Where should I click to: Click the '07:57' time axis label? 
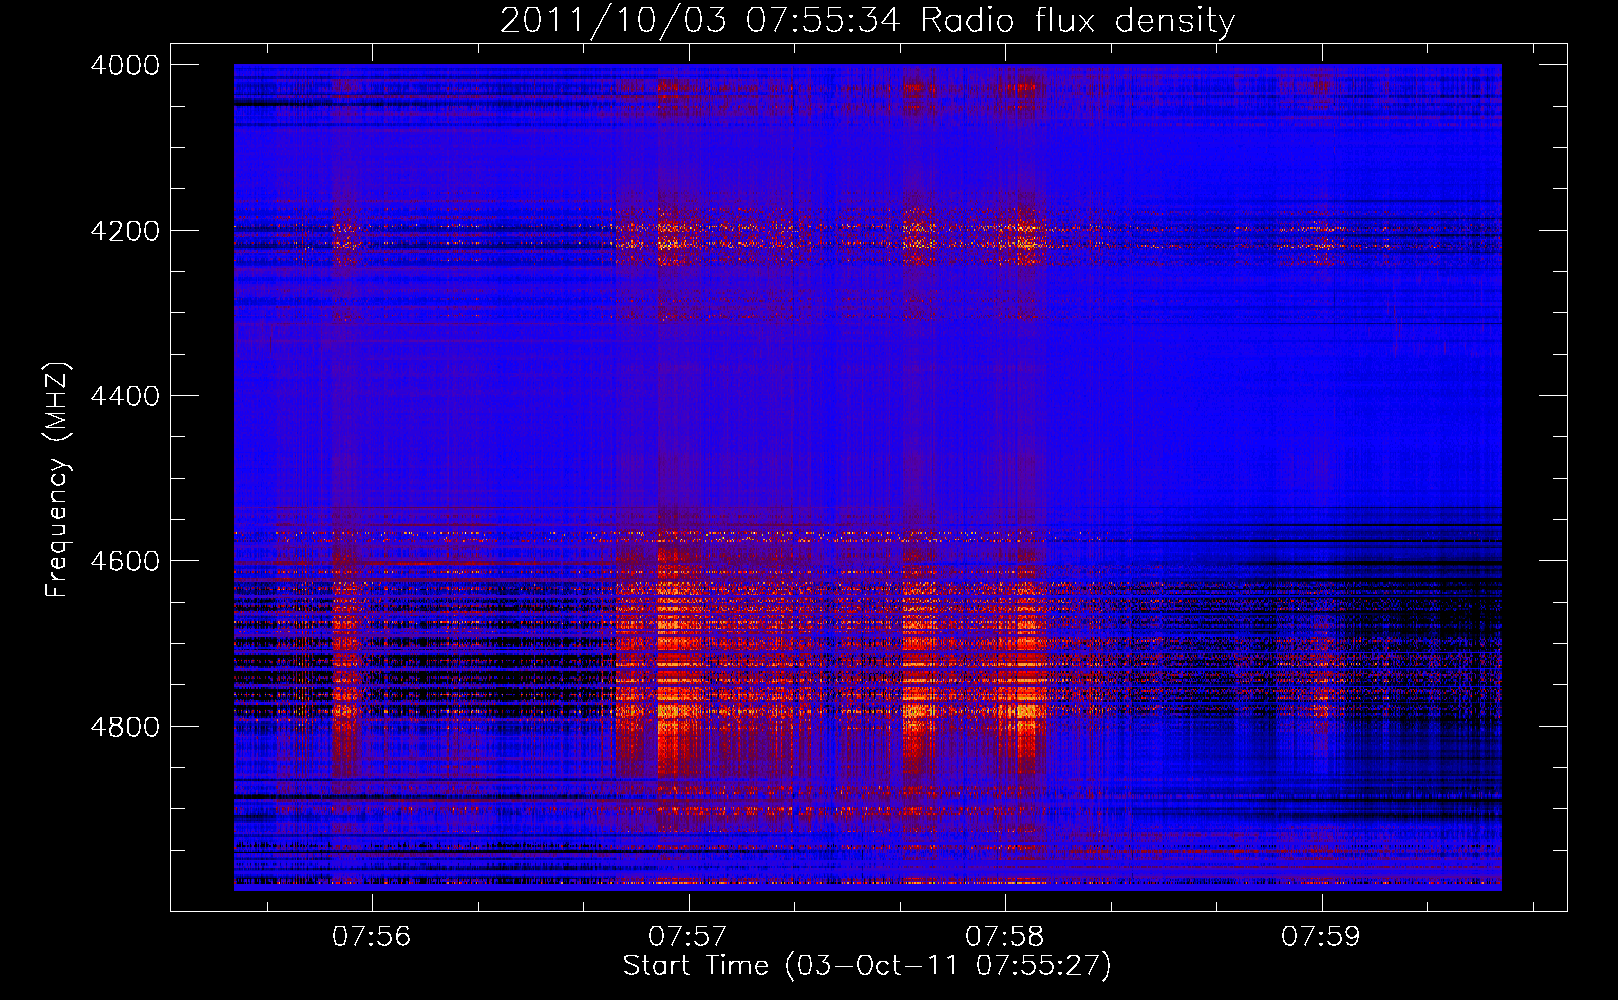pos(688,937)
